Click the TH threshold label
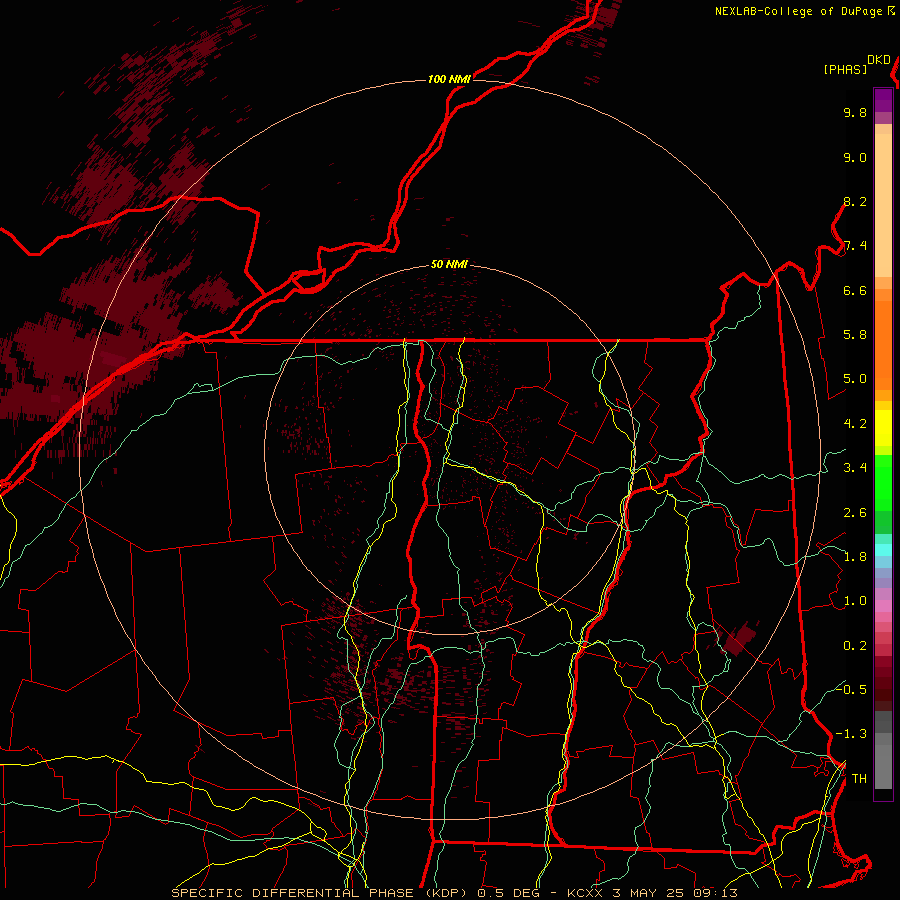This screenshot has width=900, height=900. 859,779
